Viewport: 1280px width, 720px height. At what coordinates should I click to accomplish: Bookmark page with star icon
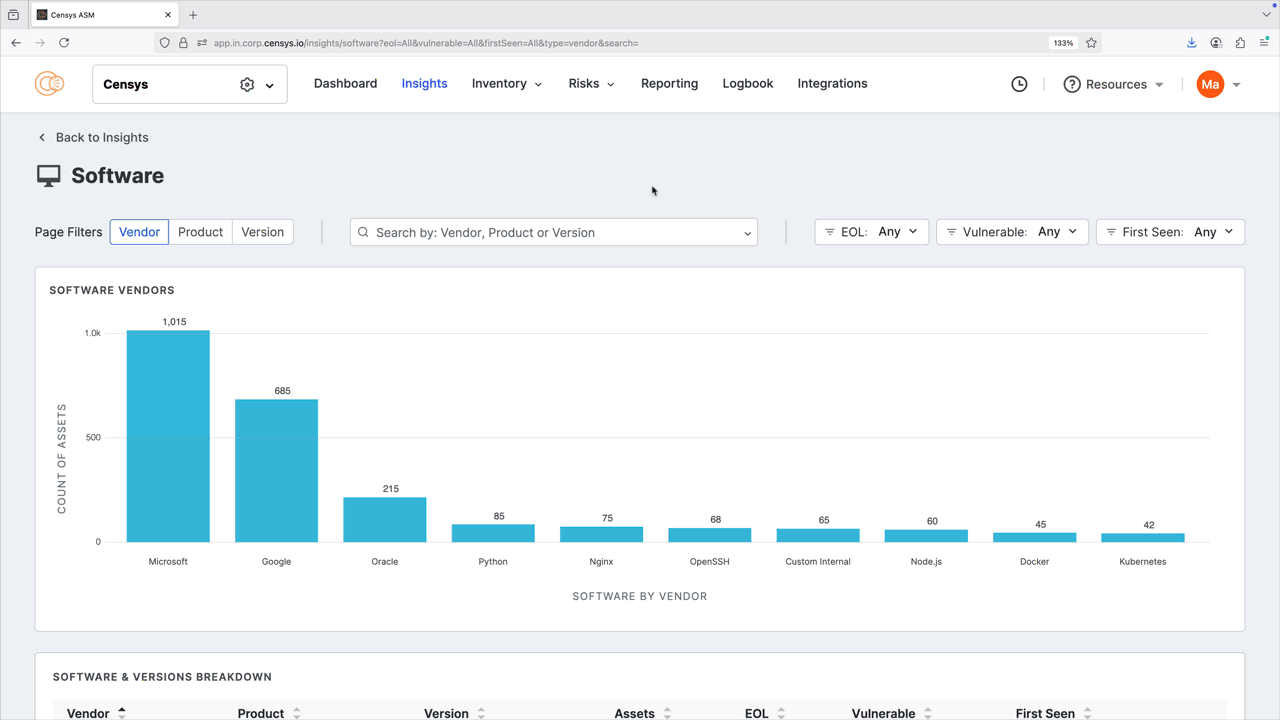1091,43
